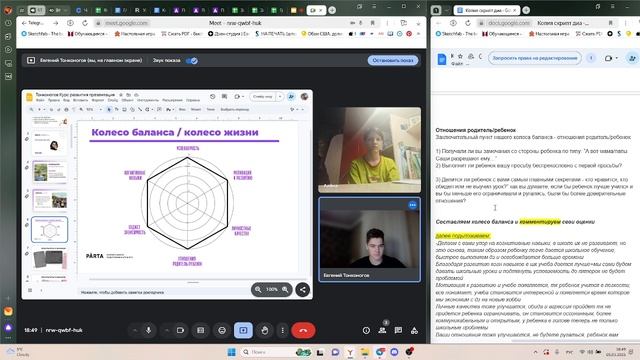Screen dimensions: 640x360
Task: Open the comments icon in shared Slides header
Action: 224,96
